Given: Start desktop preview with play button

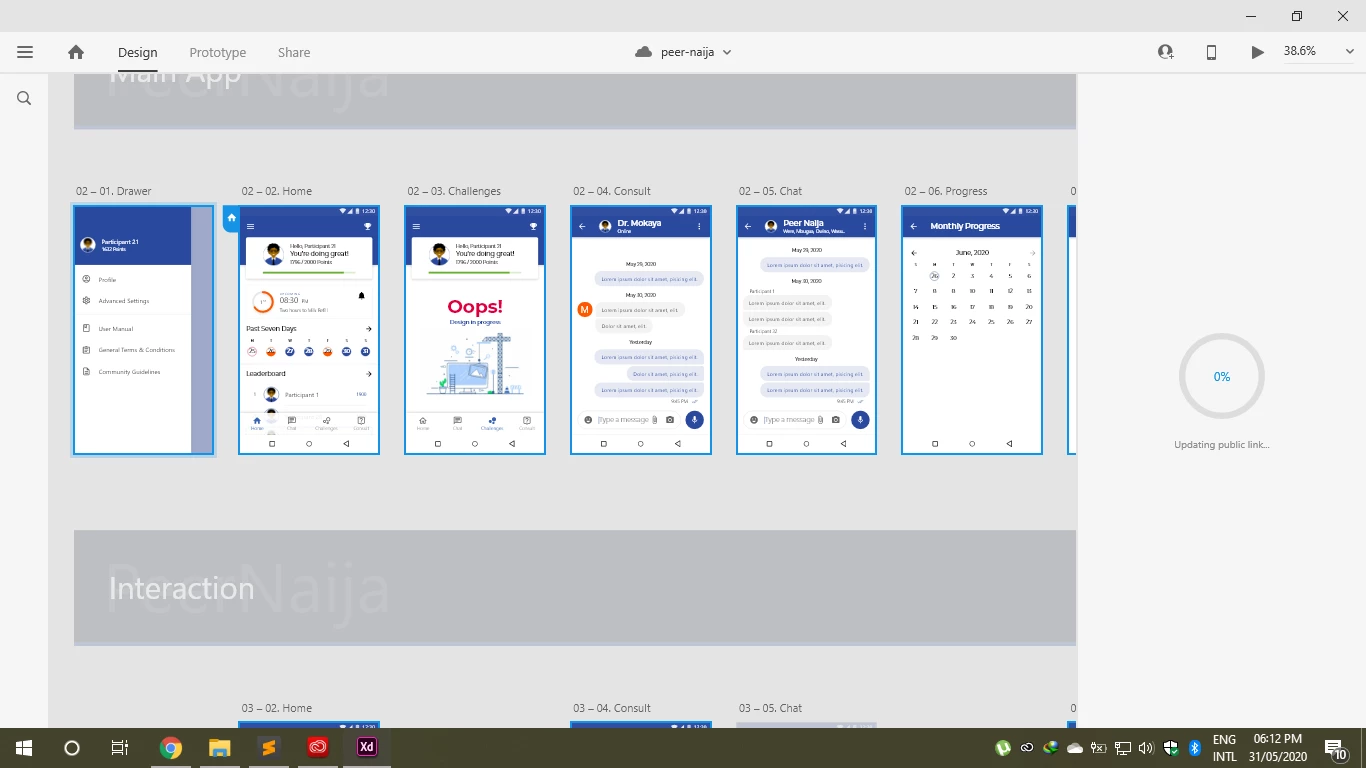Looking at the screenshot, I should pos(1257,52).
